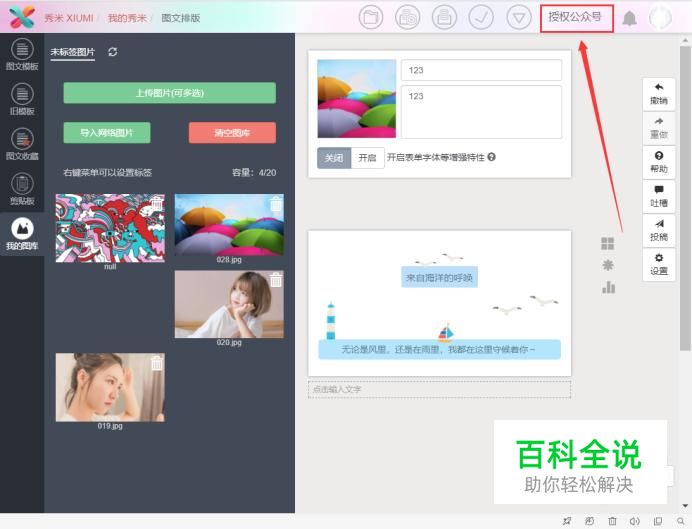
Task: Click 上传图片(可多选) button
Action: tap(169, 93)
